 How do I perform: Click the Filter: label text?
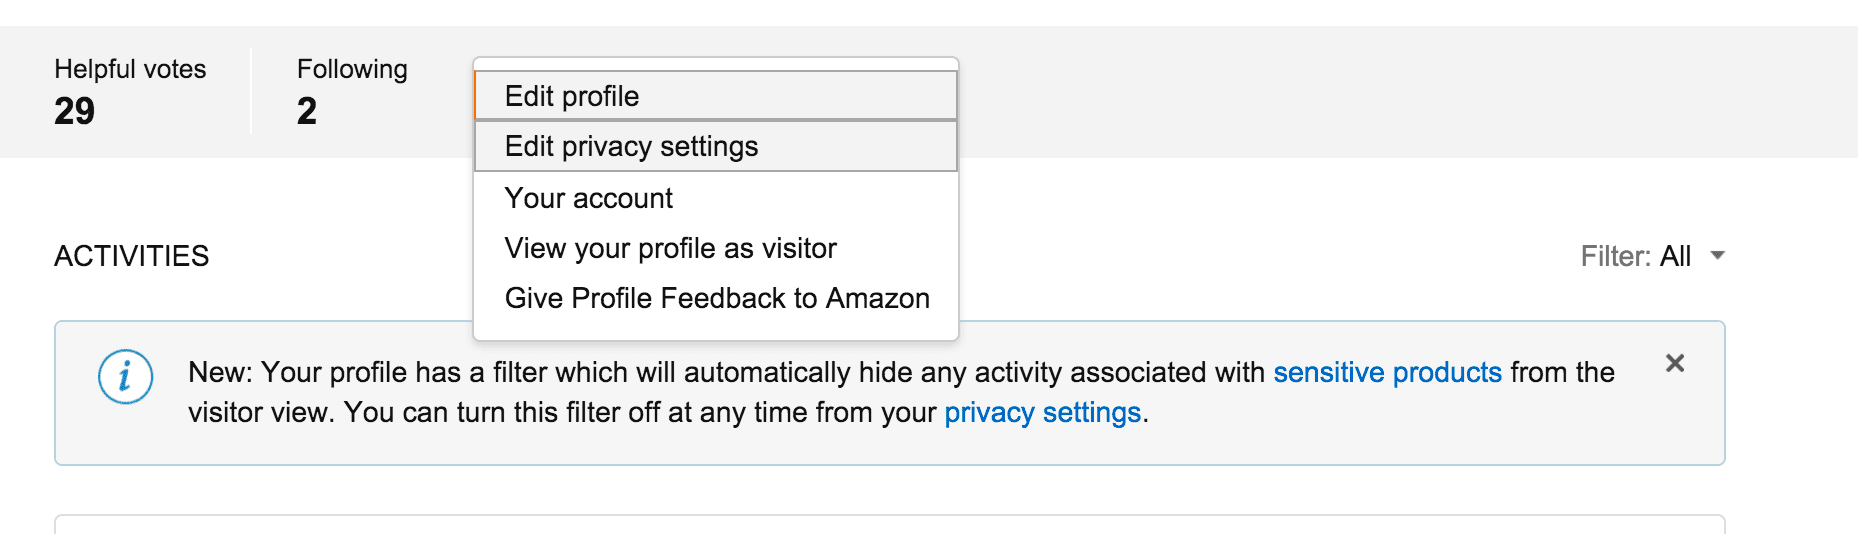coord(1615,256)
